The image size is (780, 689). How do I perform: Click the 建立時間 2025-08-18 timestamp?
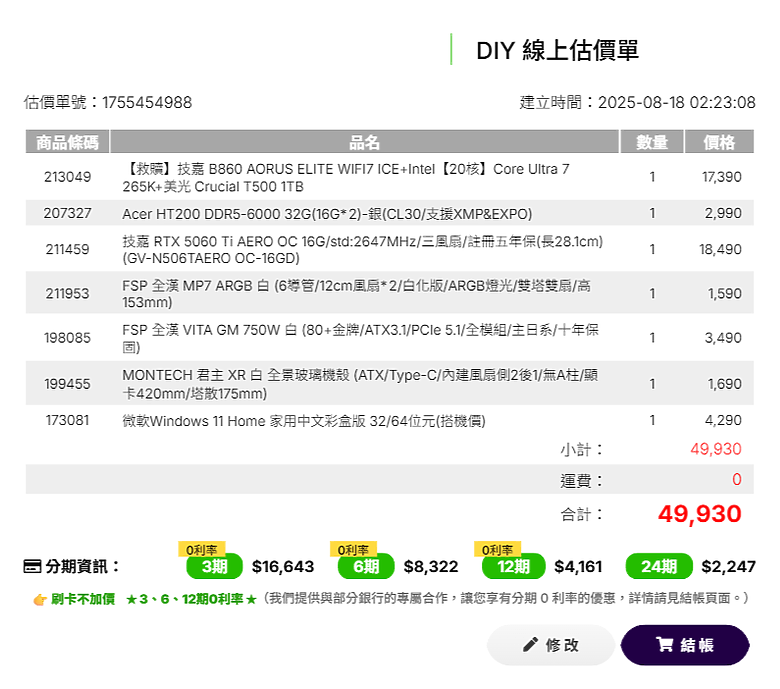coord(637,102)
